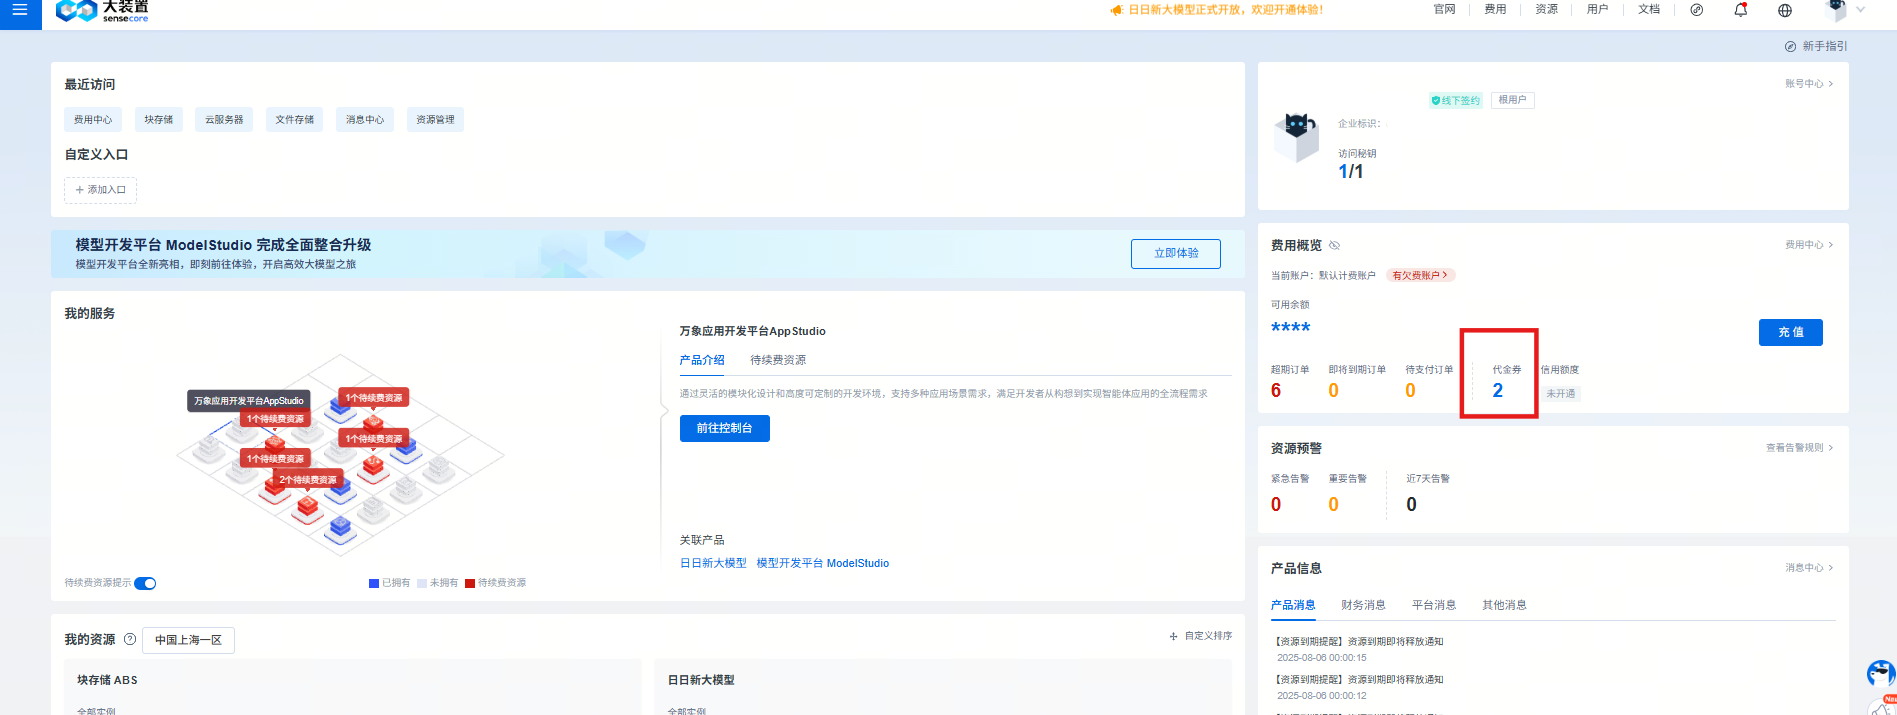Open 消息中心 link in 产品信息

(1809, 568)
